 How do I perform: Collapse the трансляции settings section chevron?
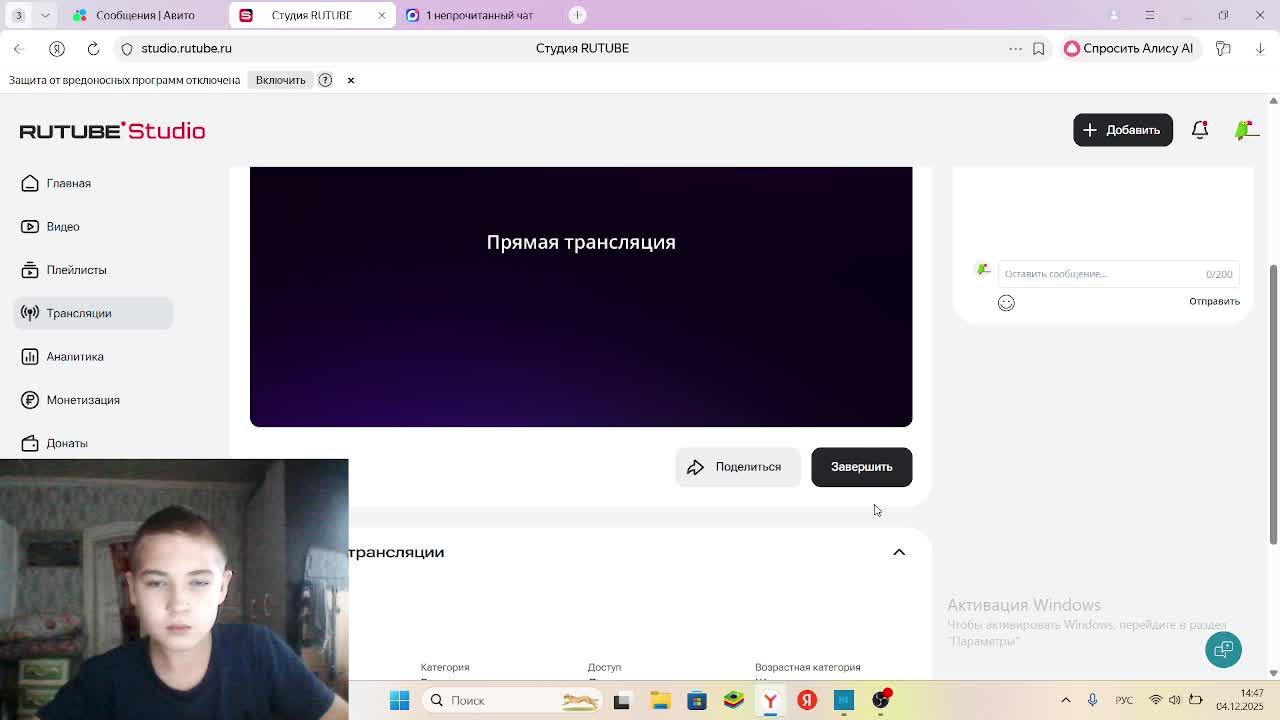[899, 552]
